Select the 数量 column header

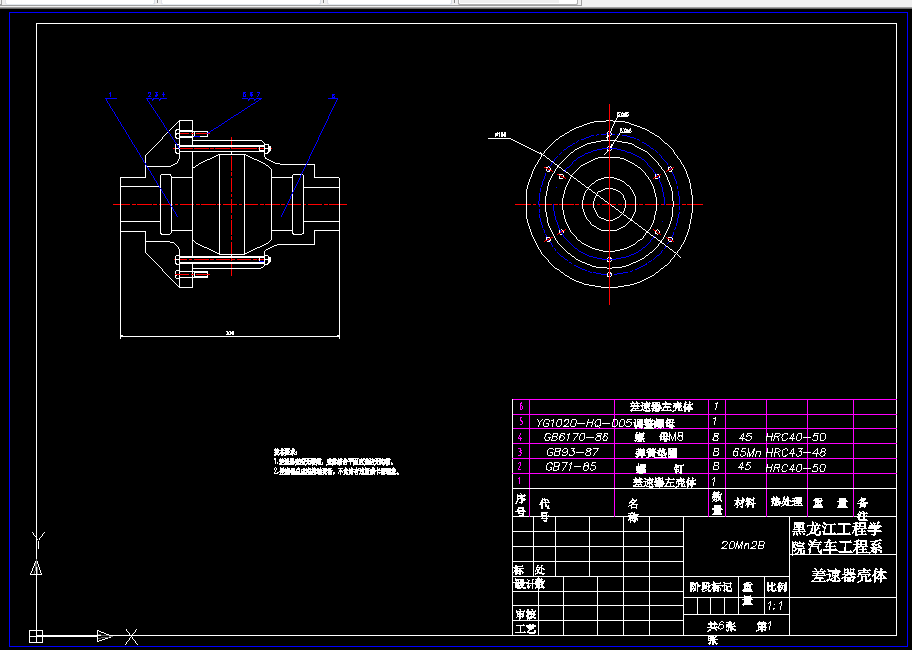pyautogui.click(x=717, y=503)
